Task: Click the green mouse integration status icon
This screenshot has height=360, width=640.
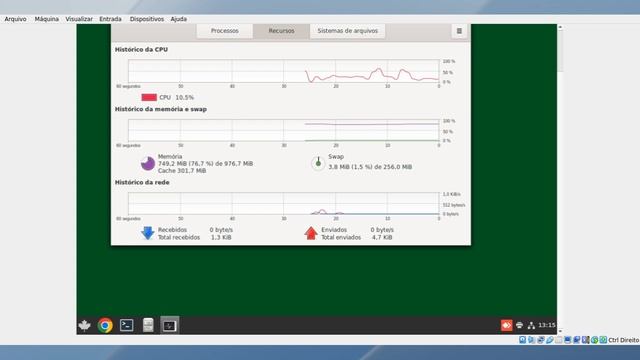Action: (x=595, y=340)
